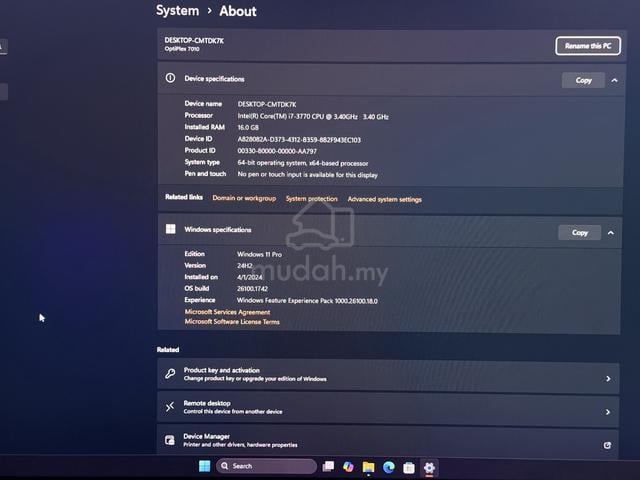Open File Explorer from the taskbar
Viewport: 640px width, 480px height.
coord(368,467)
